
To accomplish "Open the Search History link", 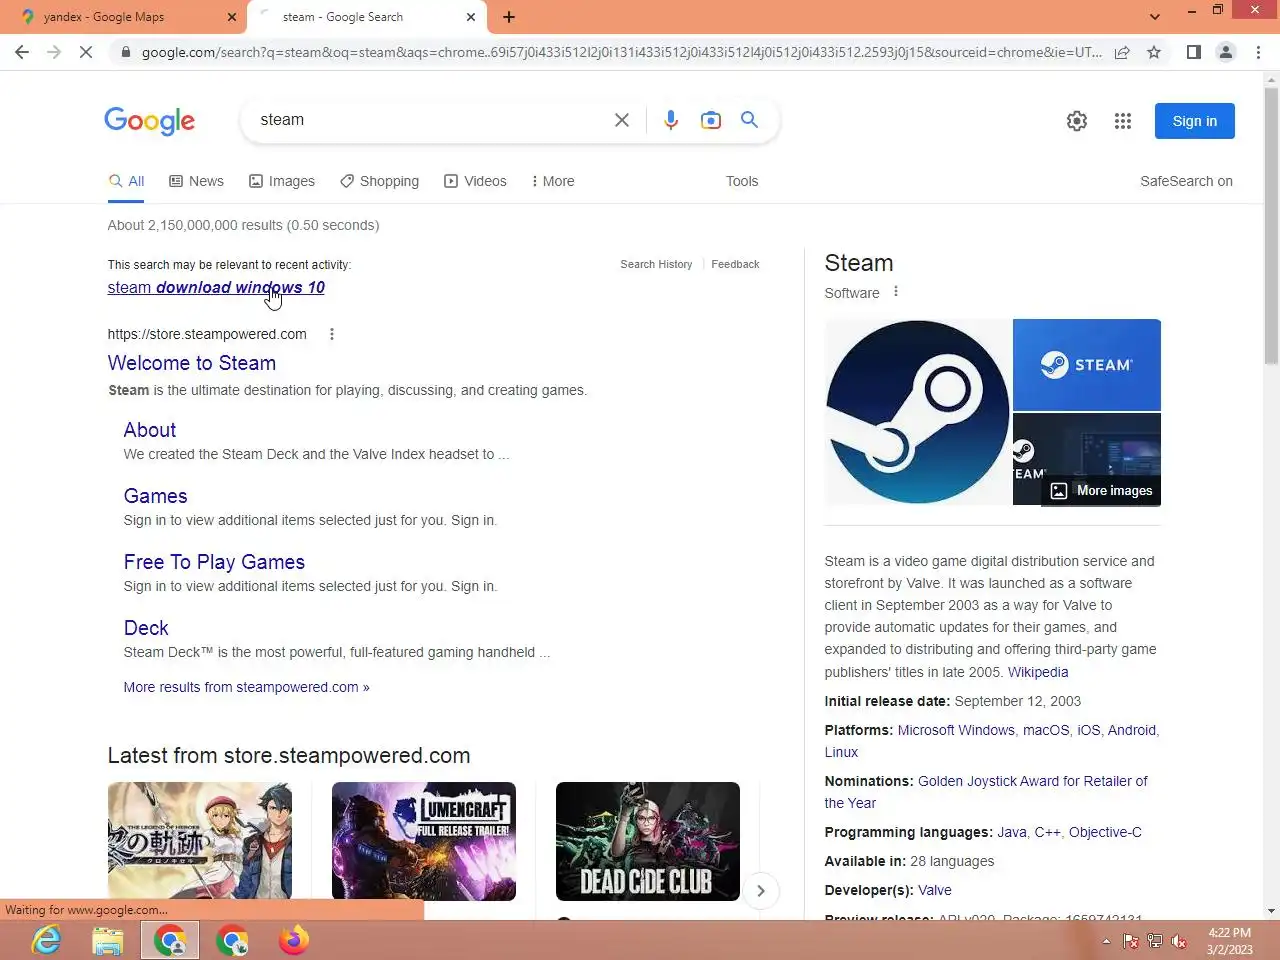I will [x=656, y=264].
